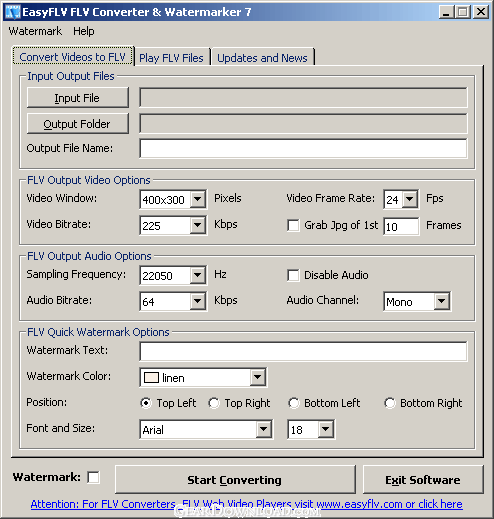This screenshot has height=519, width=494.
Task: Switch to Convert Videos to FLV tab
Action: tap(73, 57)
